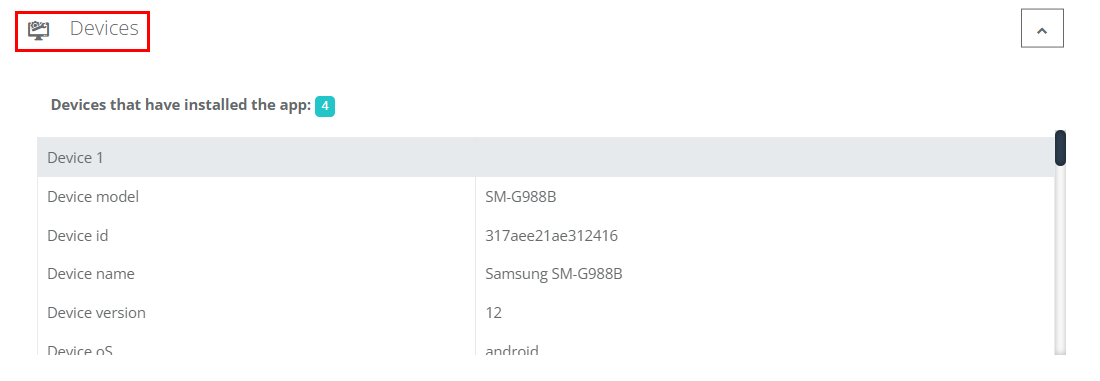Click the Device model label cell
The height and width of the screenshot is (381, 1100).
[256, 196]
